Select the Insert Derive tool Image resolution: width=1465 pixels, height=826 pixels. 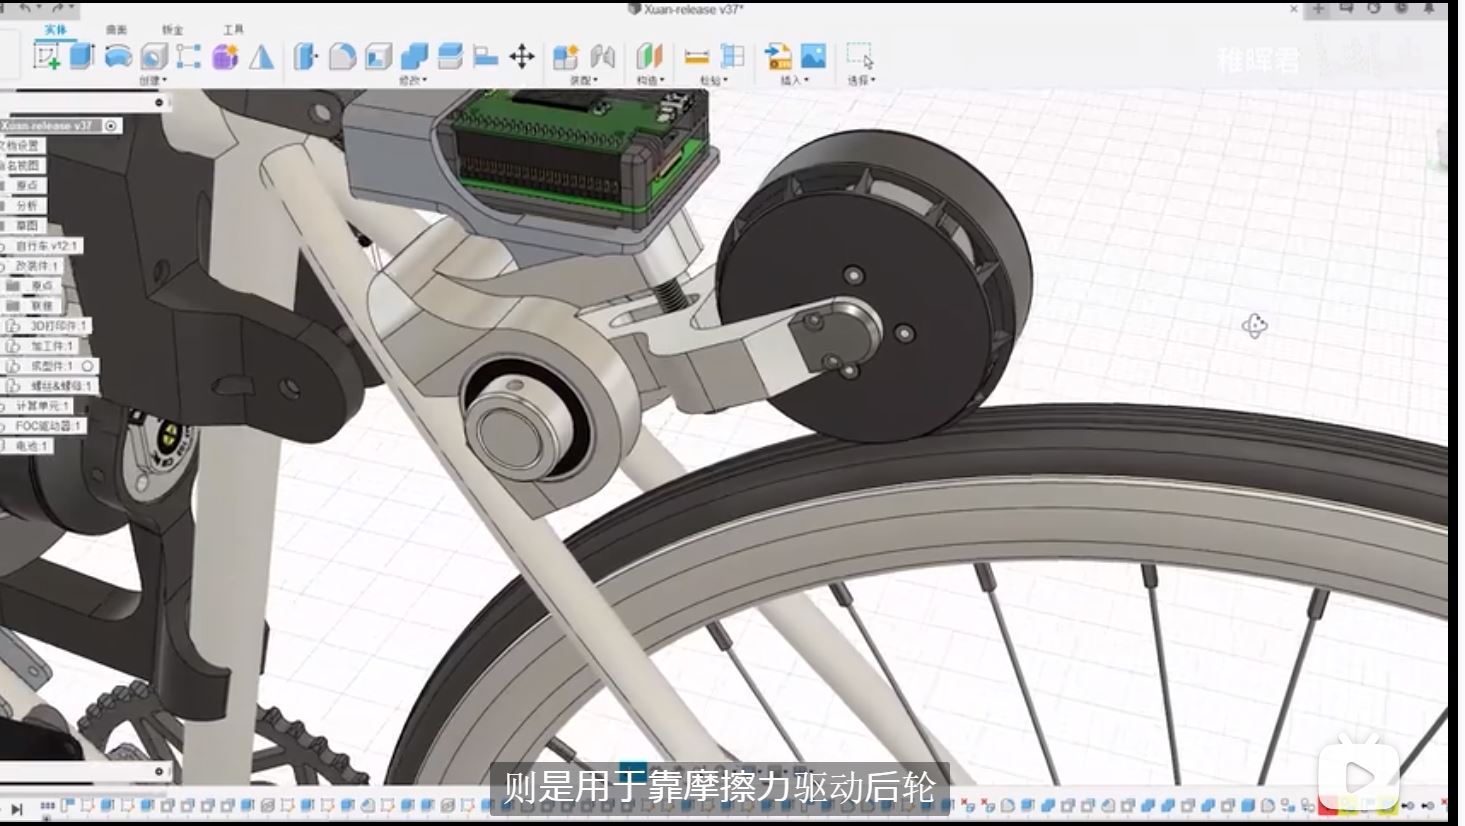pyautogui.click(x=778, y=56)
